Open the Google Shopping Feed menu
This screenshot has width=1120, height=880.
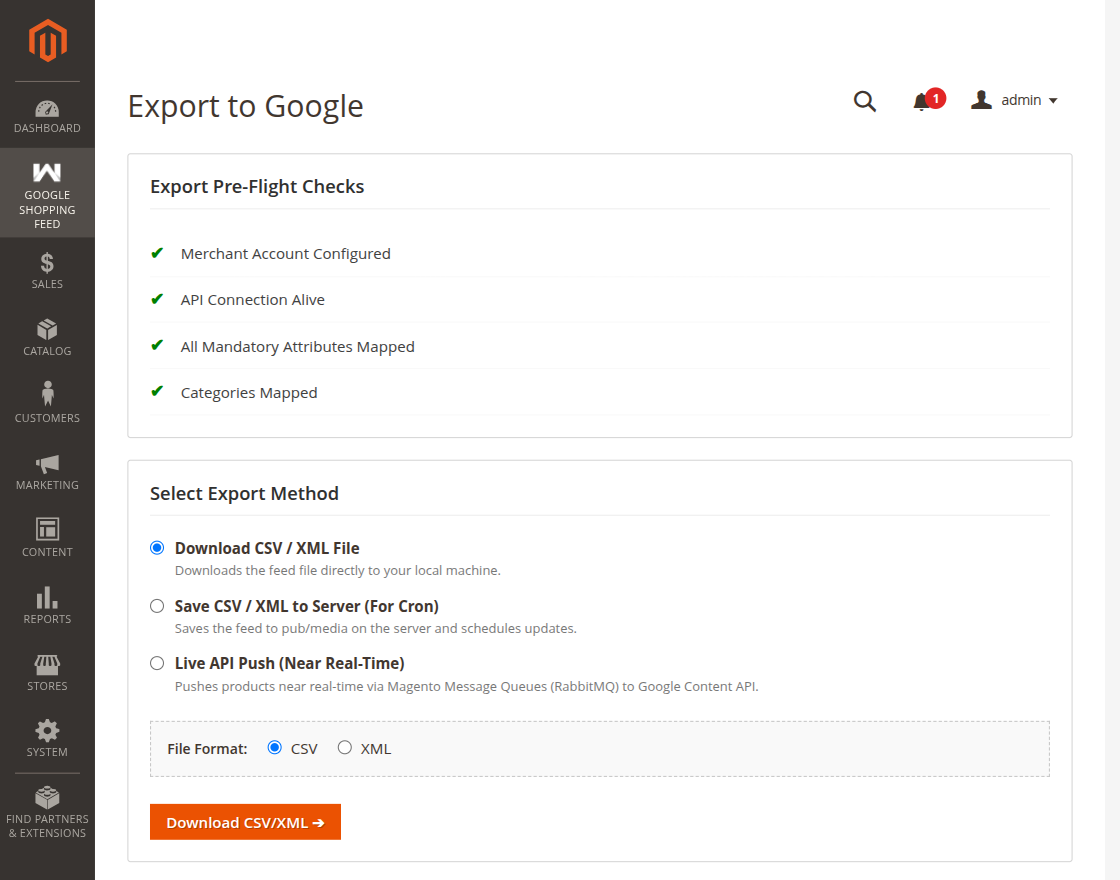[x=47, y=193]
